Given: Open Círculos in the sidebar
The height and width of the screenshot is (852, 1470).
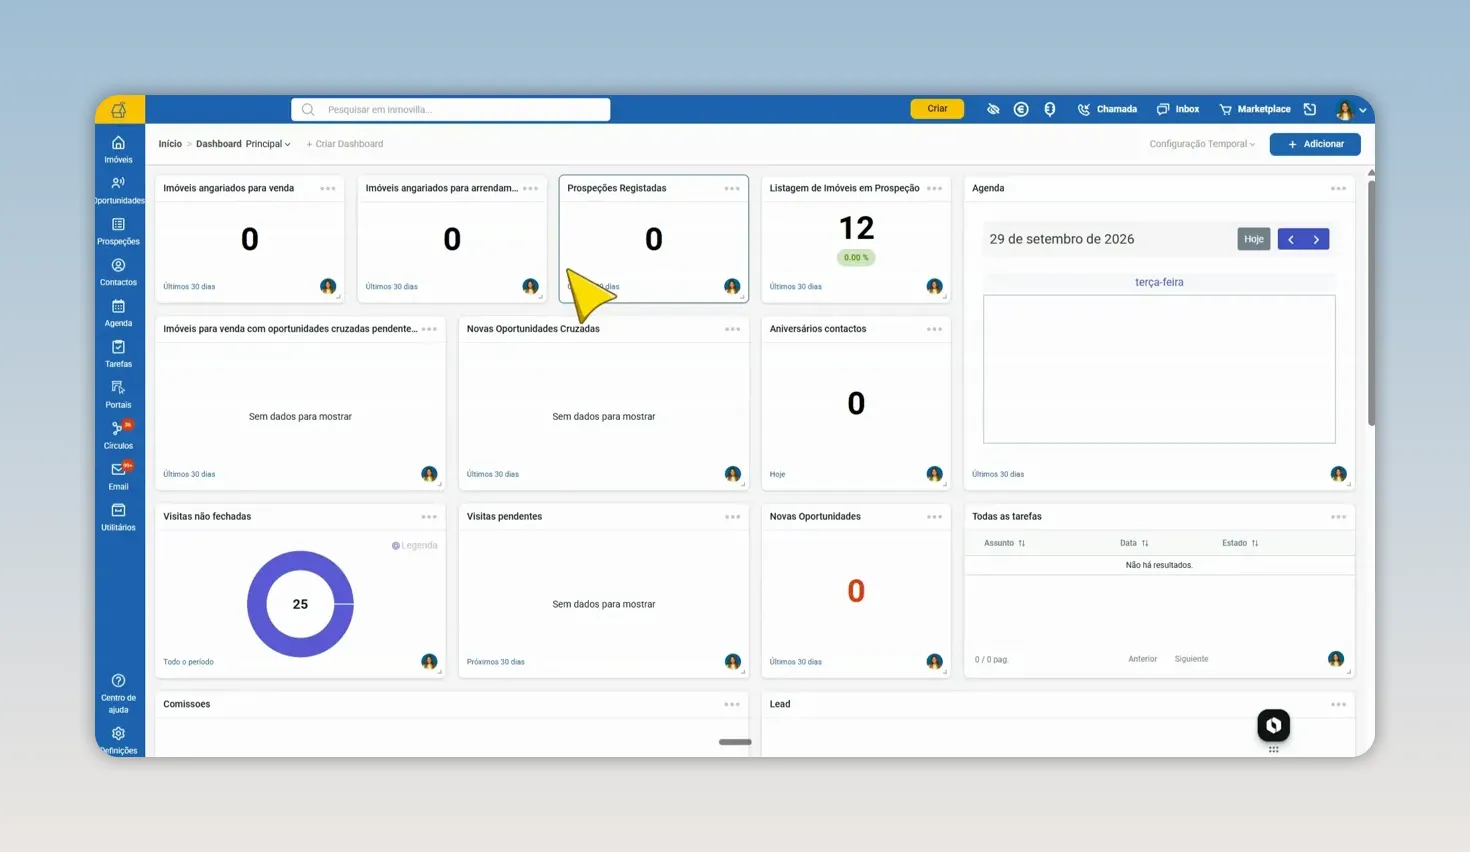Looking at the screenshot, I should pos(118,436).
